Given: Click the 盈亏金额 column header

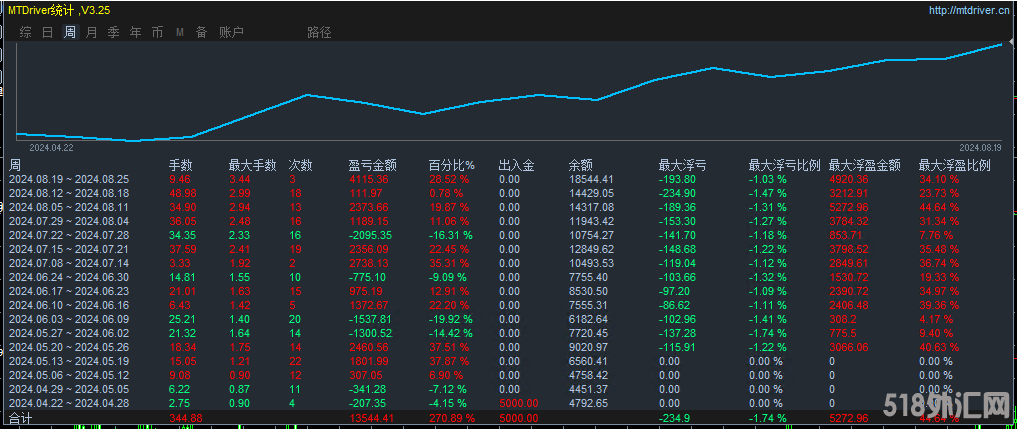Looking at the screenshot, I should pyautogui.click(x=373, y=165).
